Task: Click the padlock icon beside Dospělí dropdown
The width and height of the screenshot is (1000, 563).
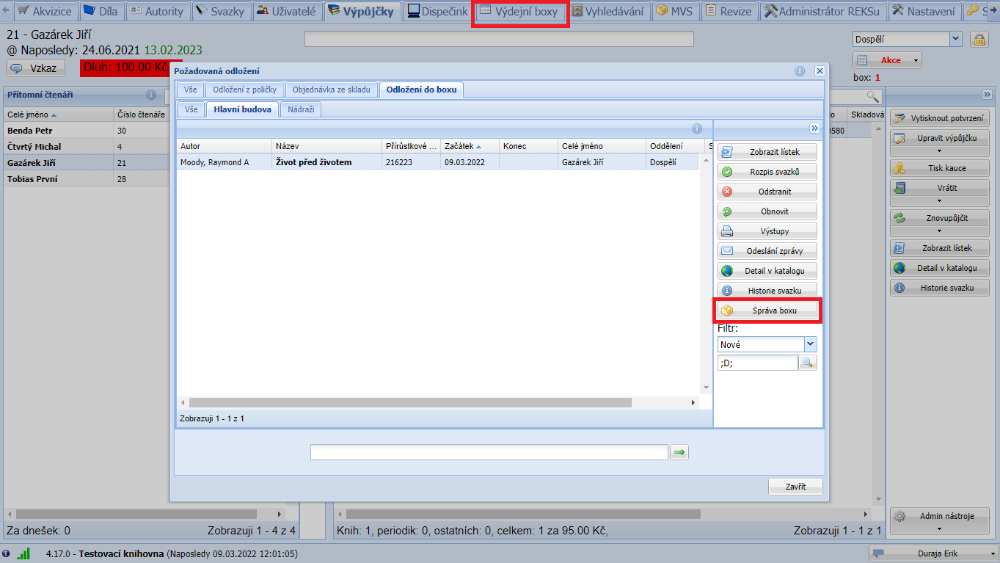Action: [978, 39]
